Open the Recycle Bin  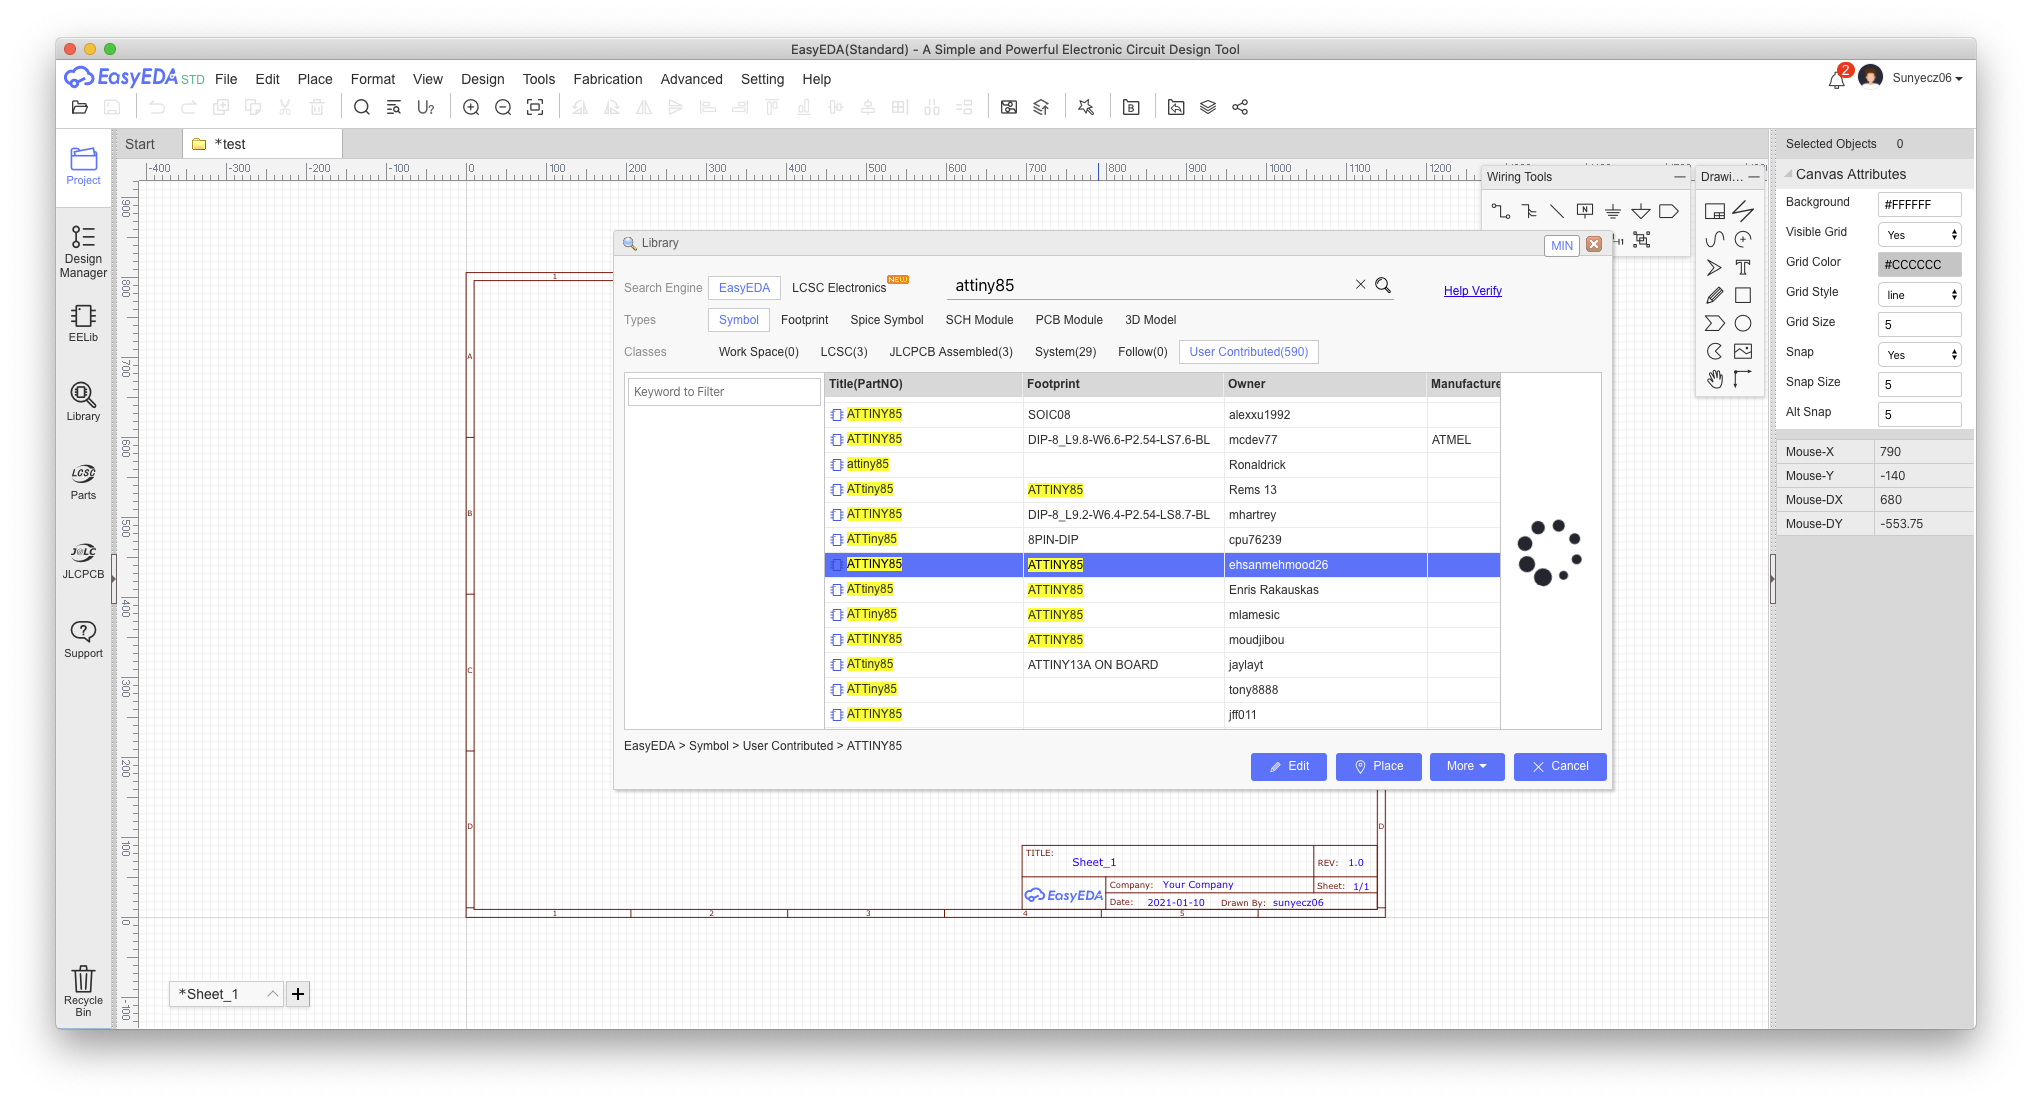point(83,990)
